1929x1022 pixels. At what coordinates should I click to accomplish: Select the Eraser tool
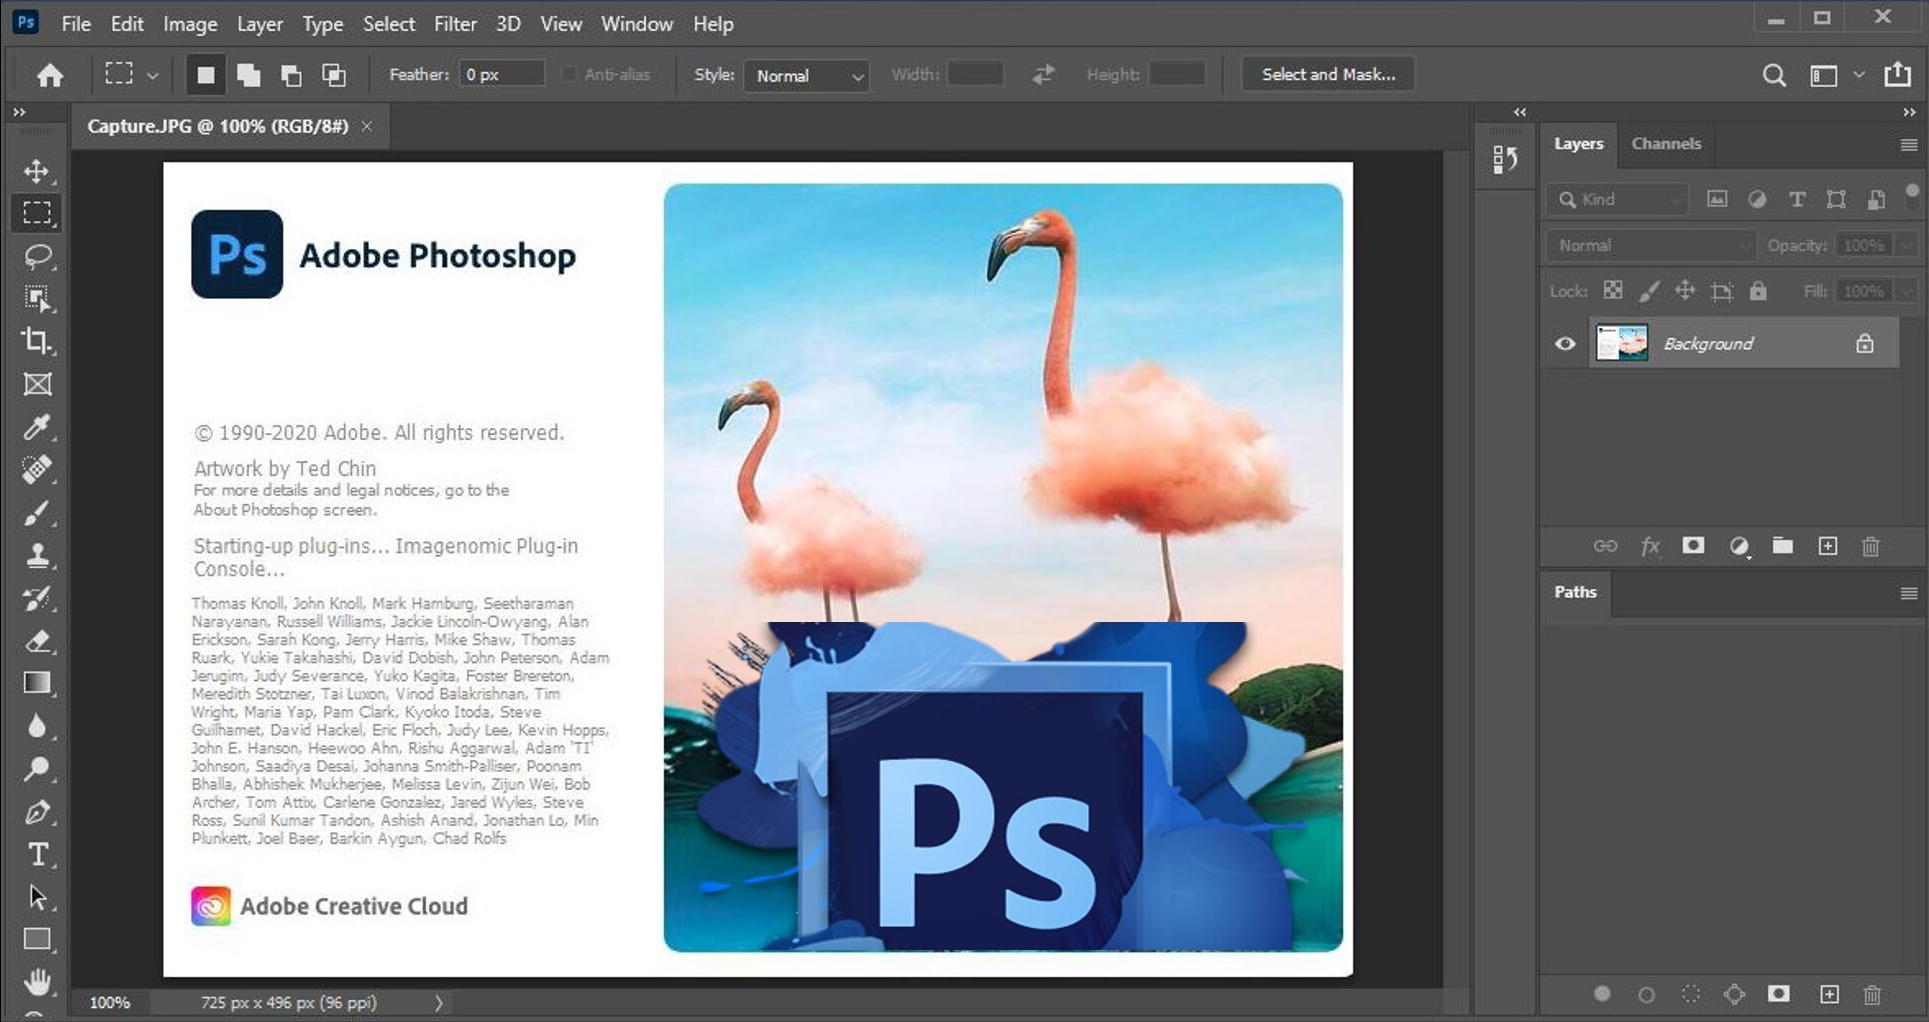pos(37,641)
